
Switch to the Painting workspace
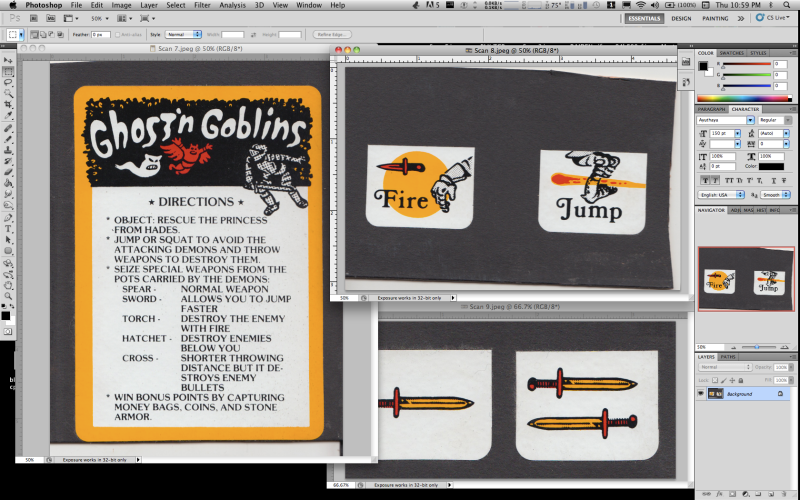[715, 18]
